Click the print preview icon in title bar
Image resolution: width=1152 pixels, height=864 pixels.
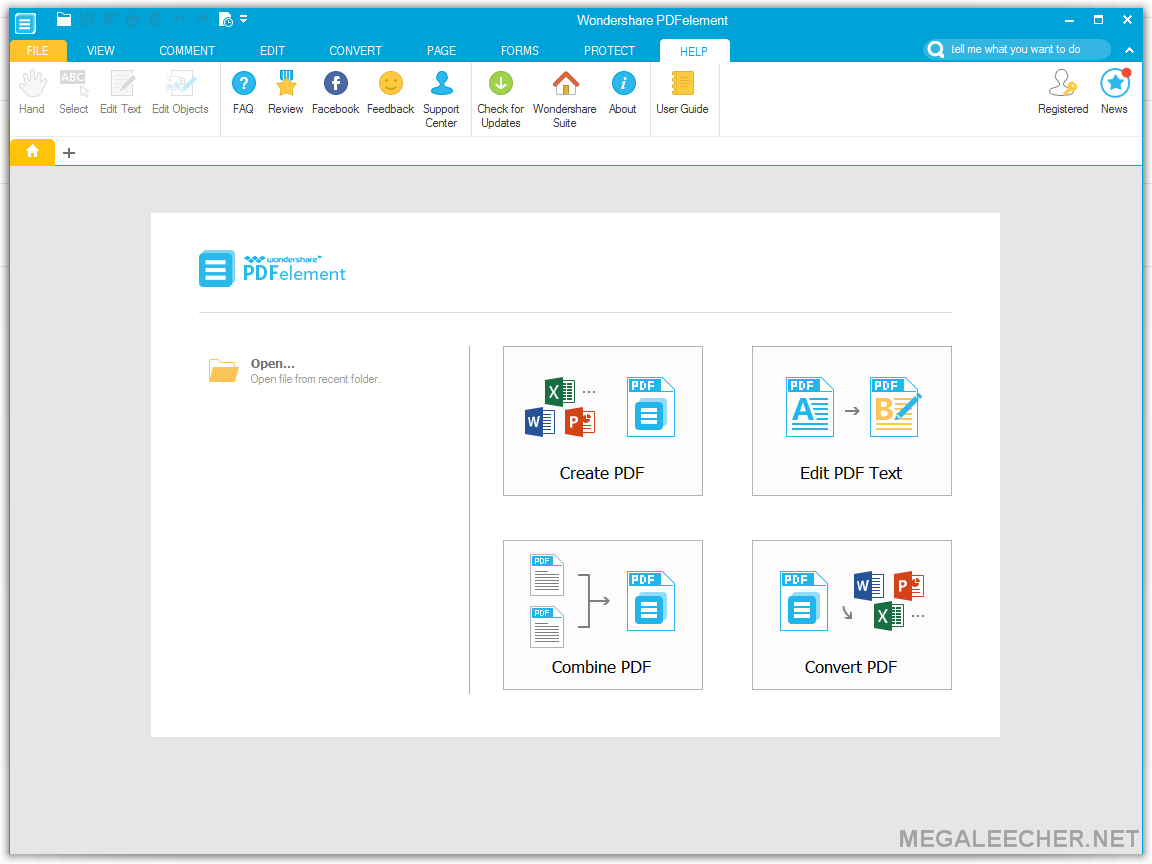pos(156,20)
